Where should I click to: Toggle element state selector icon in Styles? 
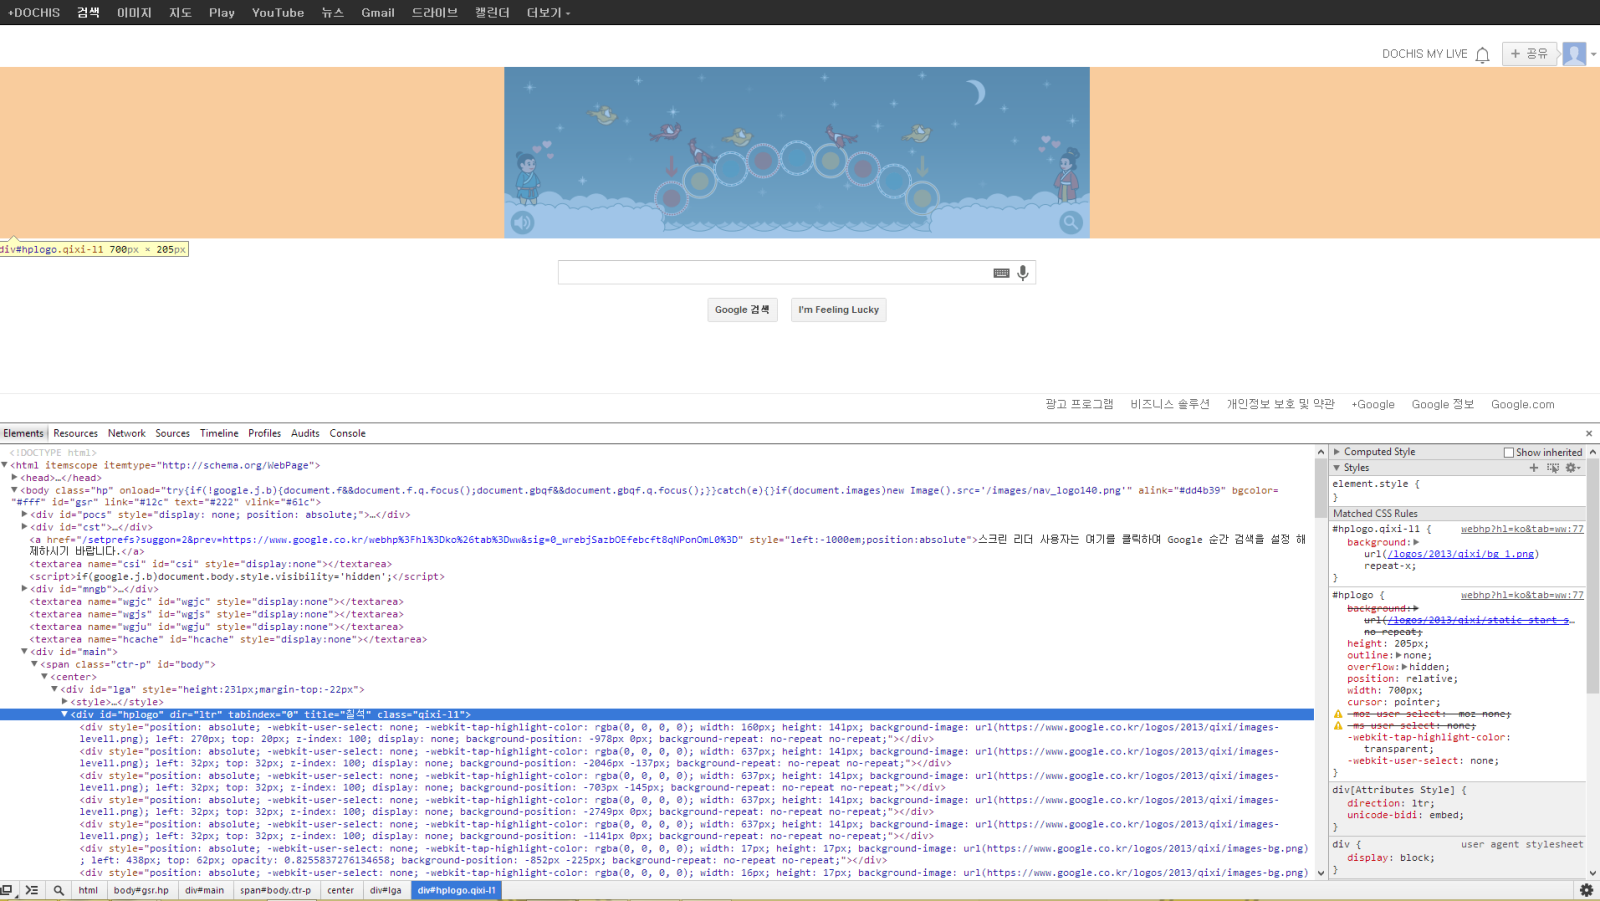tap(1553, 468)
